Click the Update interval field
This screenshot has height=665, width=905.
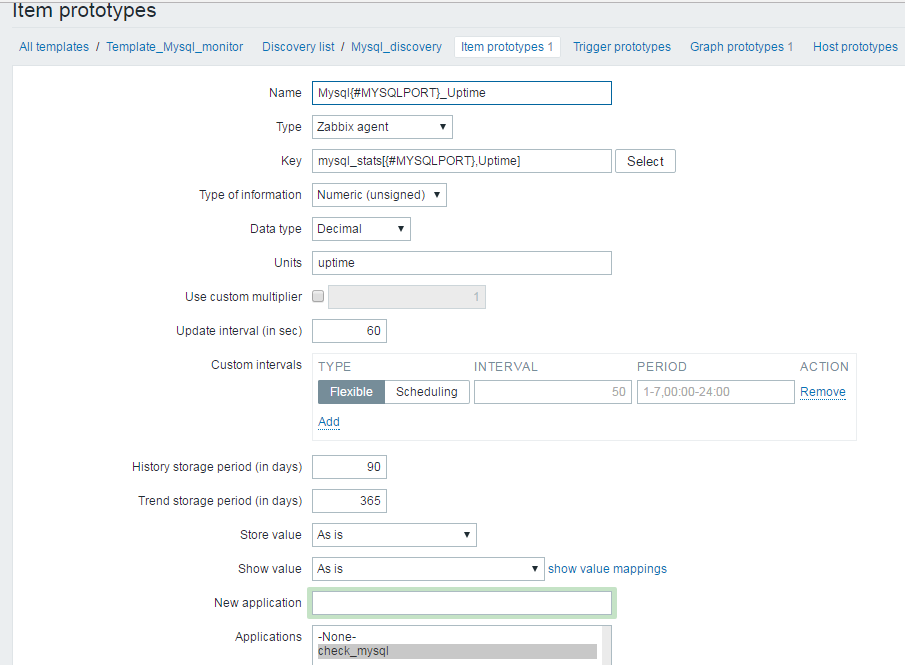point(349,331)
